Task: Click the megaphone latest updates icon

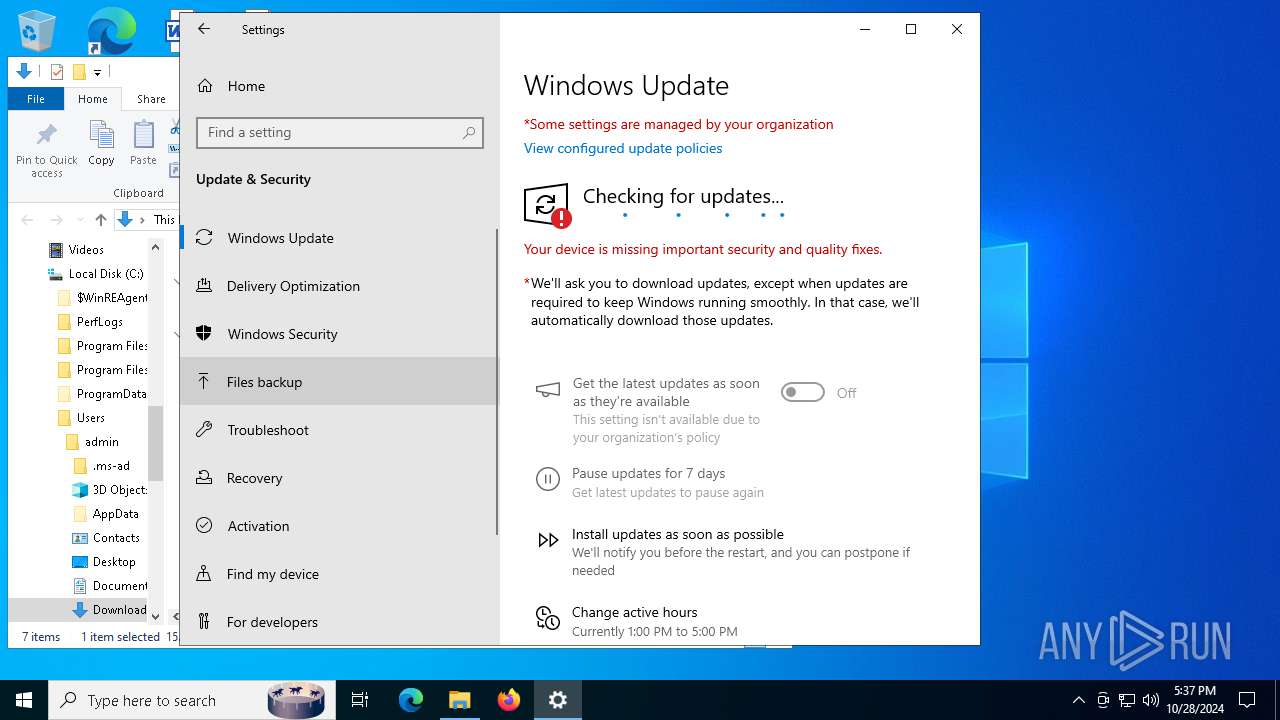Action: pos(547,390)
